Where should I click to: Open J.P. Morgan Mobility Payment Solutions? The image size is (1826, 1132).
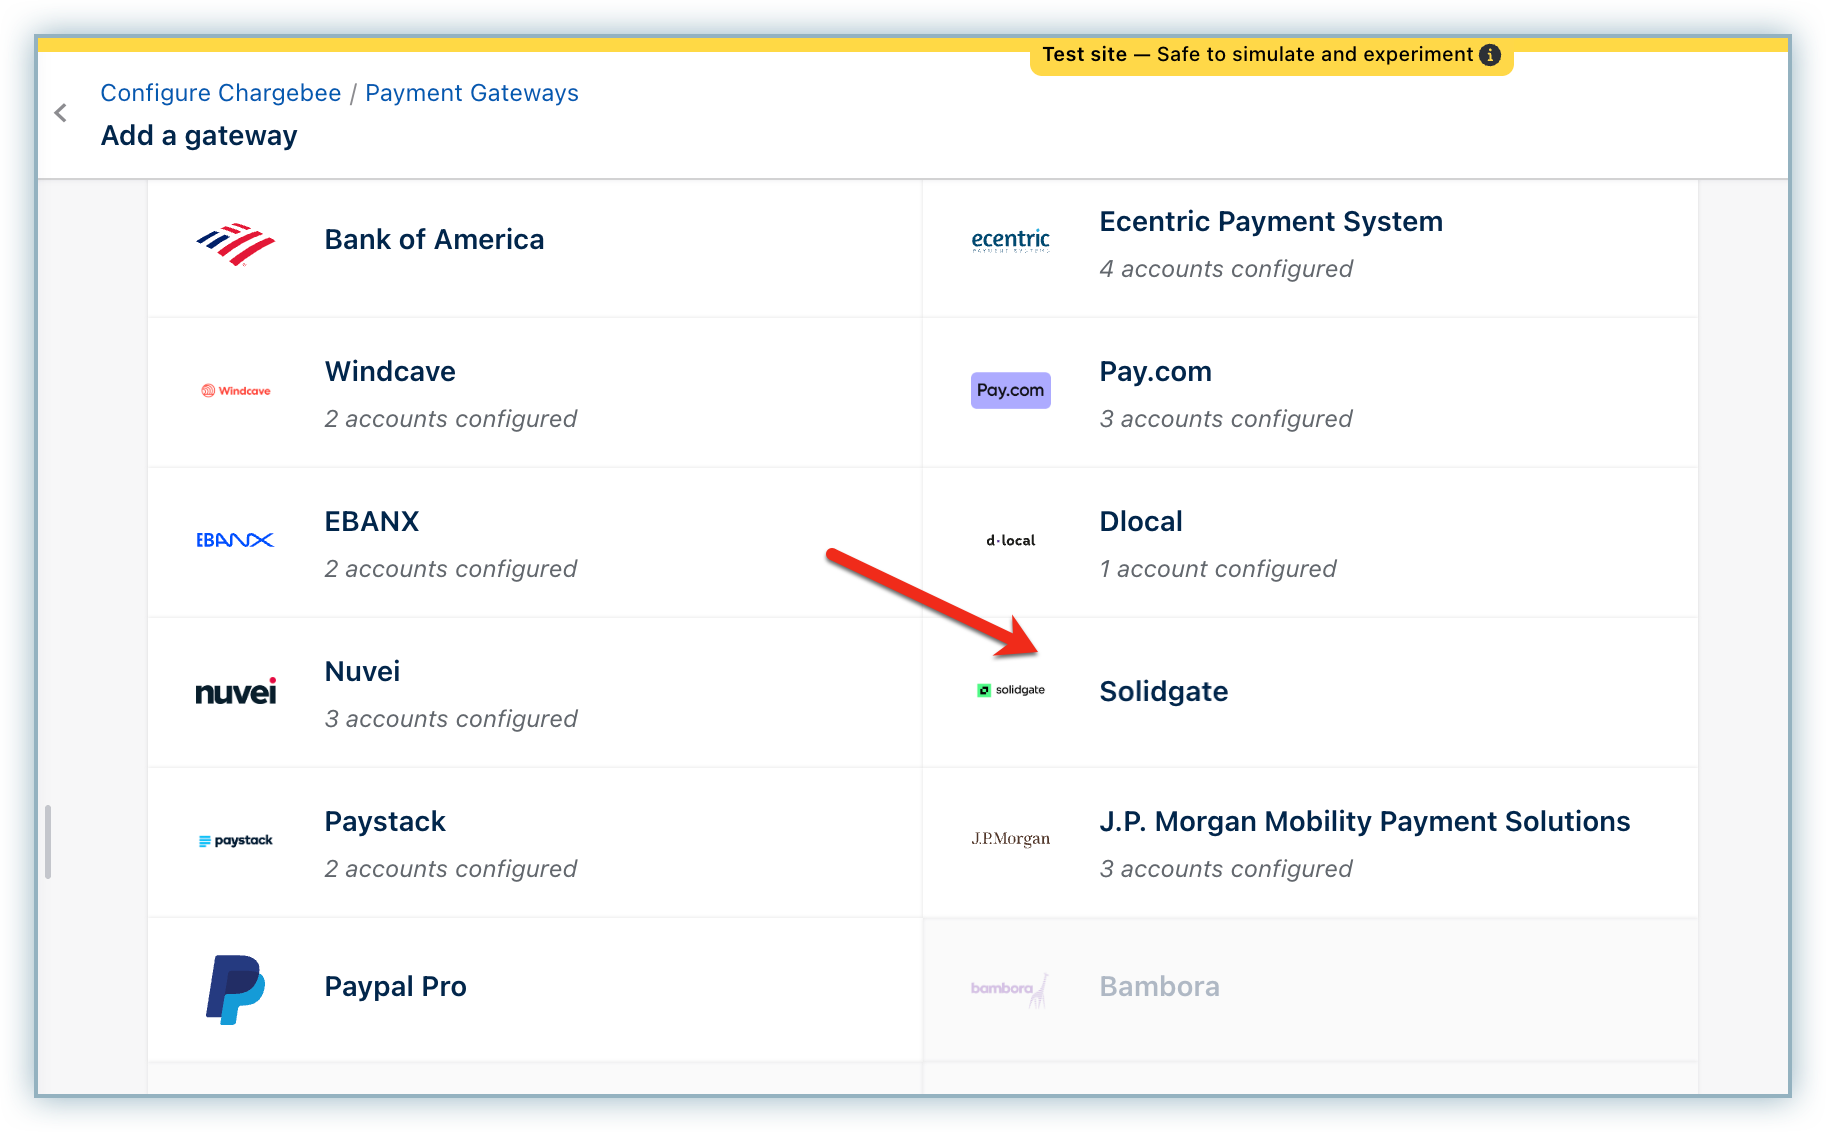point(1365,822)
